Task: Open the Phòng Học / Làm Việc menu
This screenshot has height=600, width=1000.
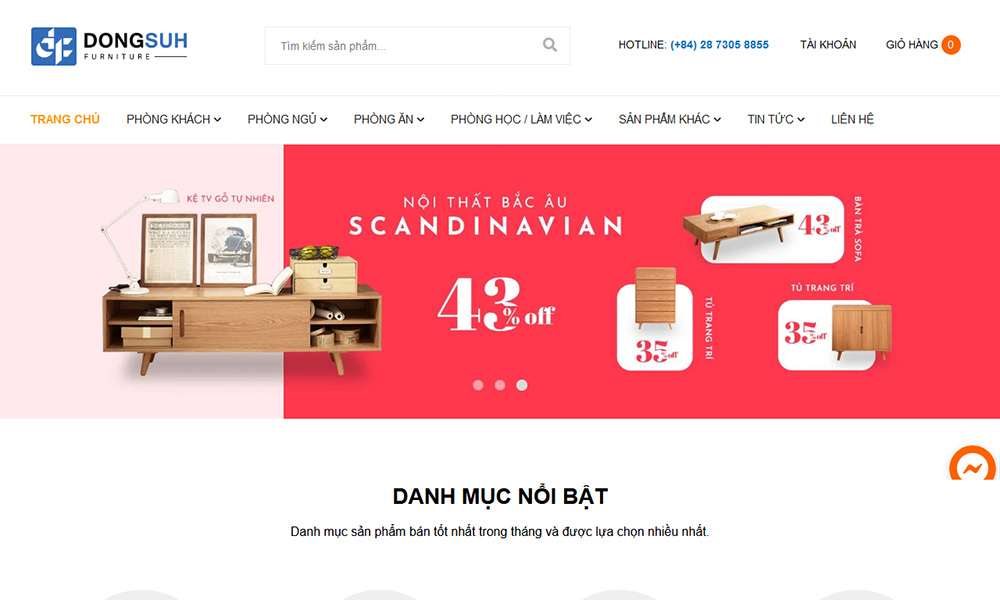Action: (x=521, y=119)
